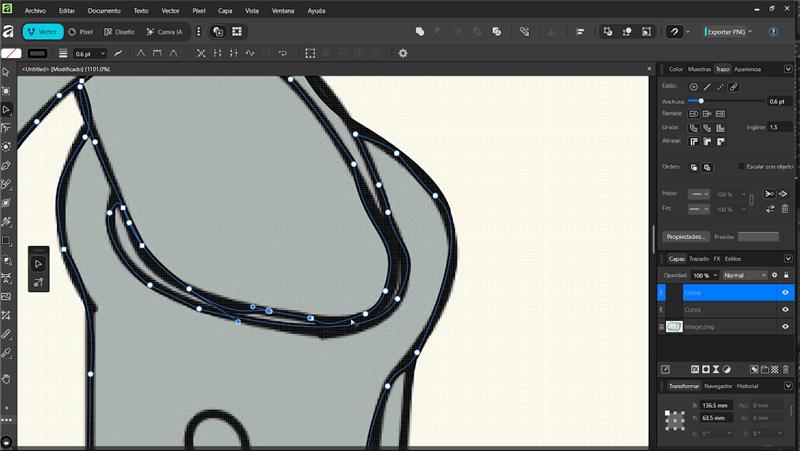800x451 pixels.
Task: Open the Opacidad 100 % dropdown
Action: click(x=715, y=275)
